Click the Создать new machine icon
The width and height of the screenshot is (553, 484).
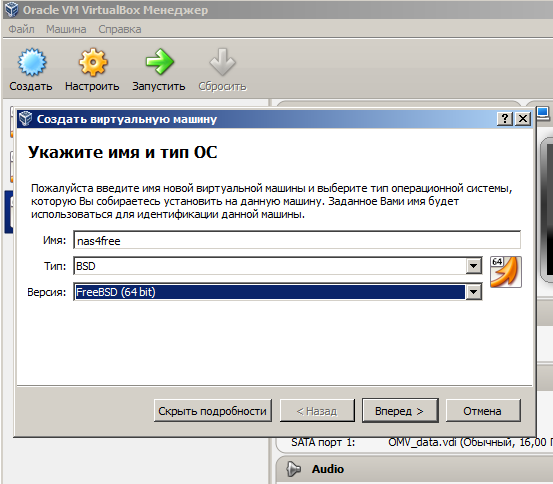[x=32, y=62]
